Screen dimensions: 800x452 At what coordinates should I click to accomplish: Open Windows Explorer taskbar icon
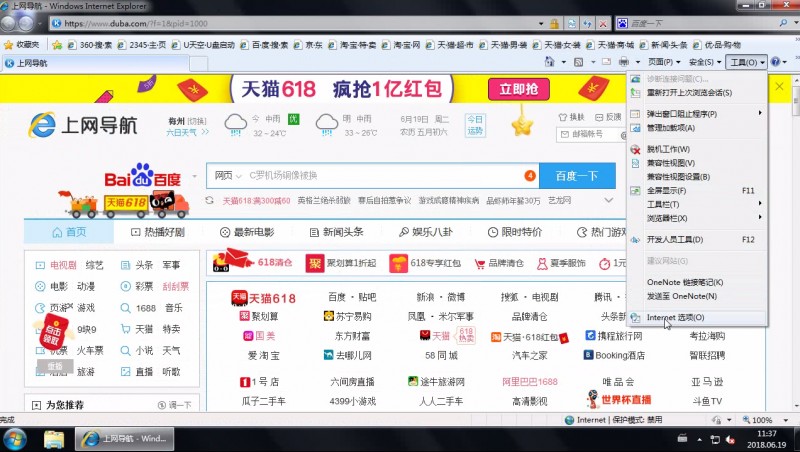(x=54, y=439)
